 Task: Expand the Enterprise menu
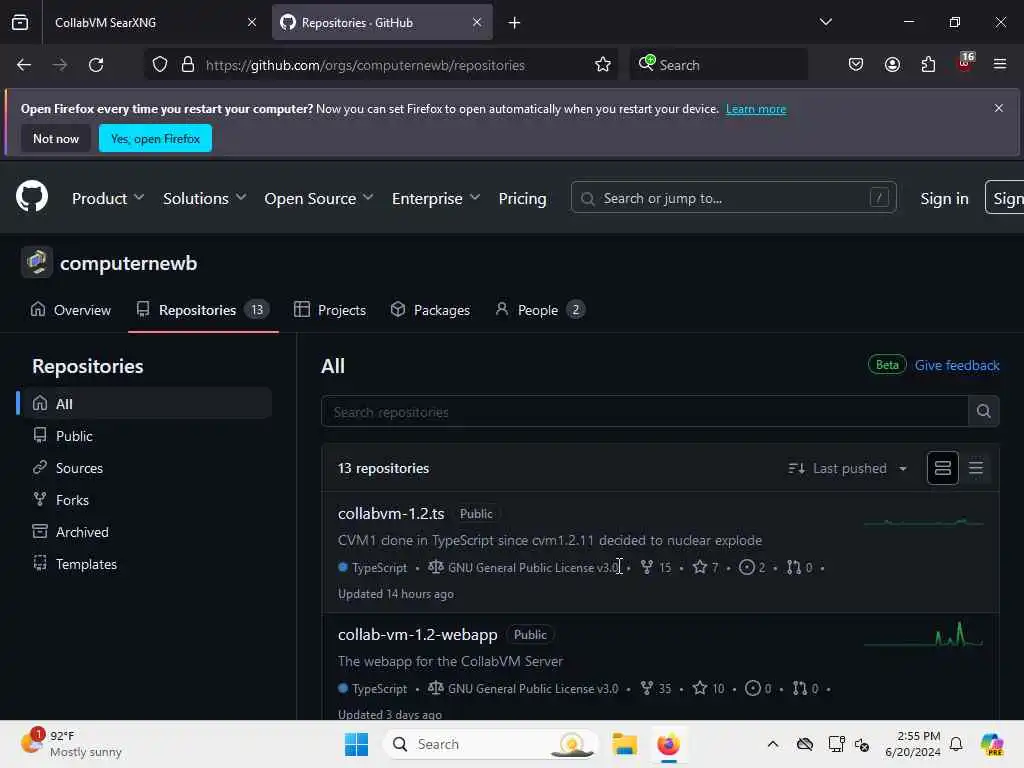pyautogui.click(x=436, y=198)
